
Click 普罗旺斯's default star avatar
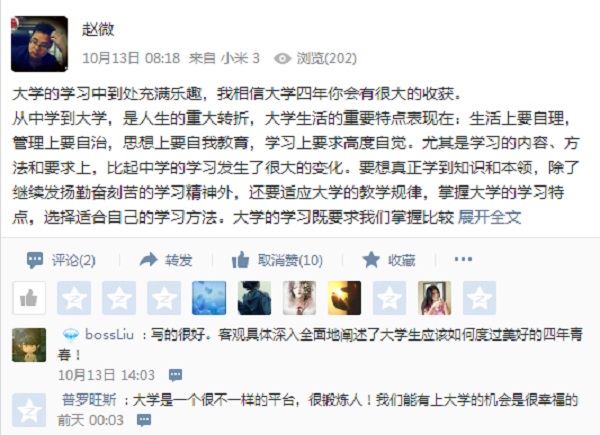tap(29, 410)
